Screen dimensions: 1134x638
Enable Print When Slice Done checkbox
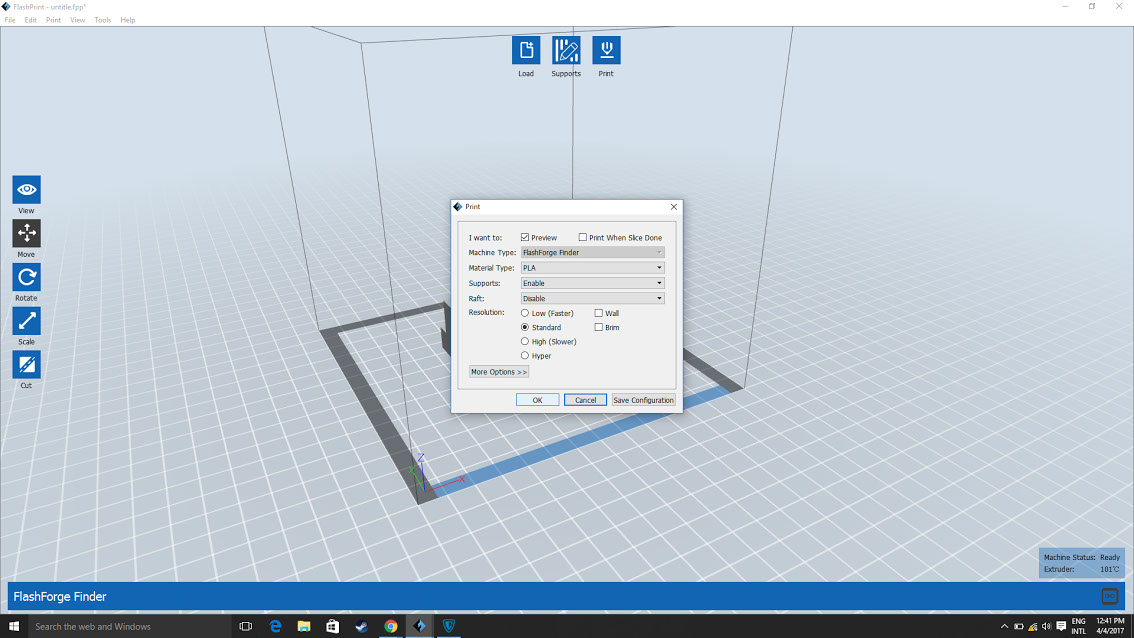coord(583,237)
